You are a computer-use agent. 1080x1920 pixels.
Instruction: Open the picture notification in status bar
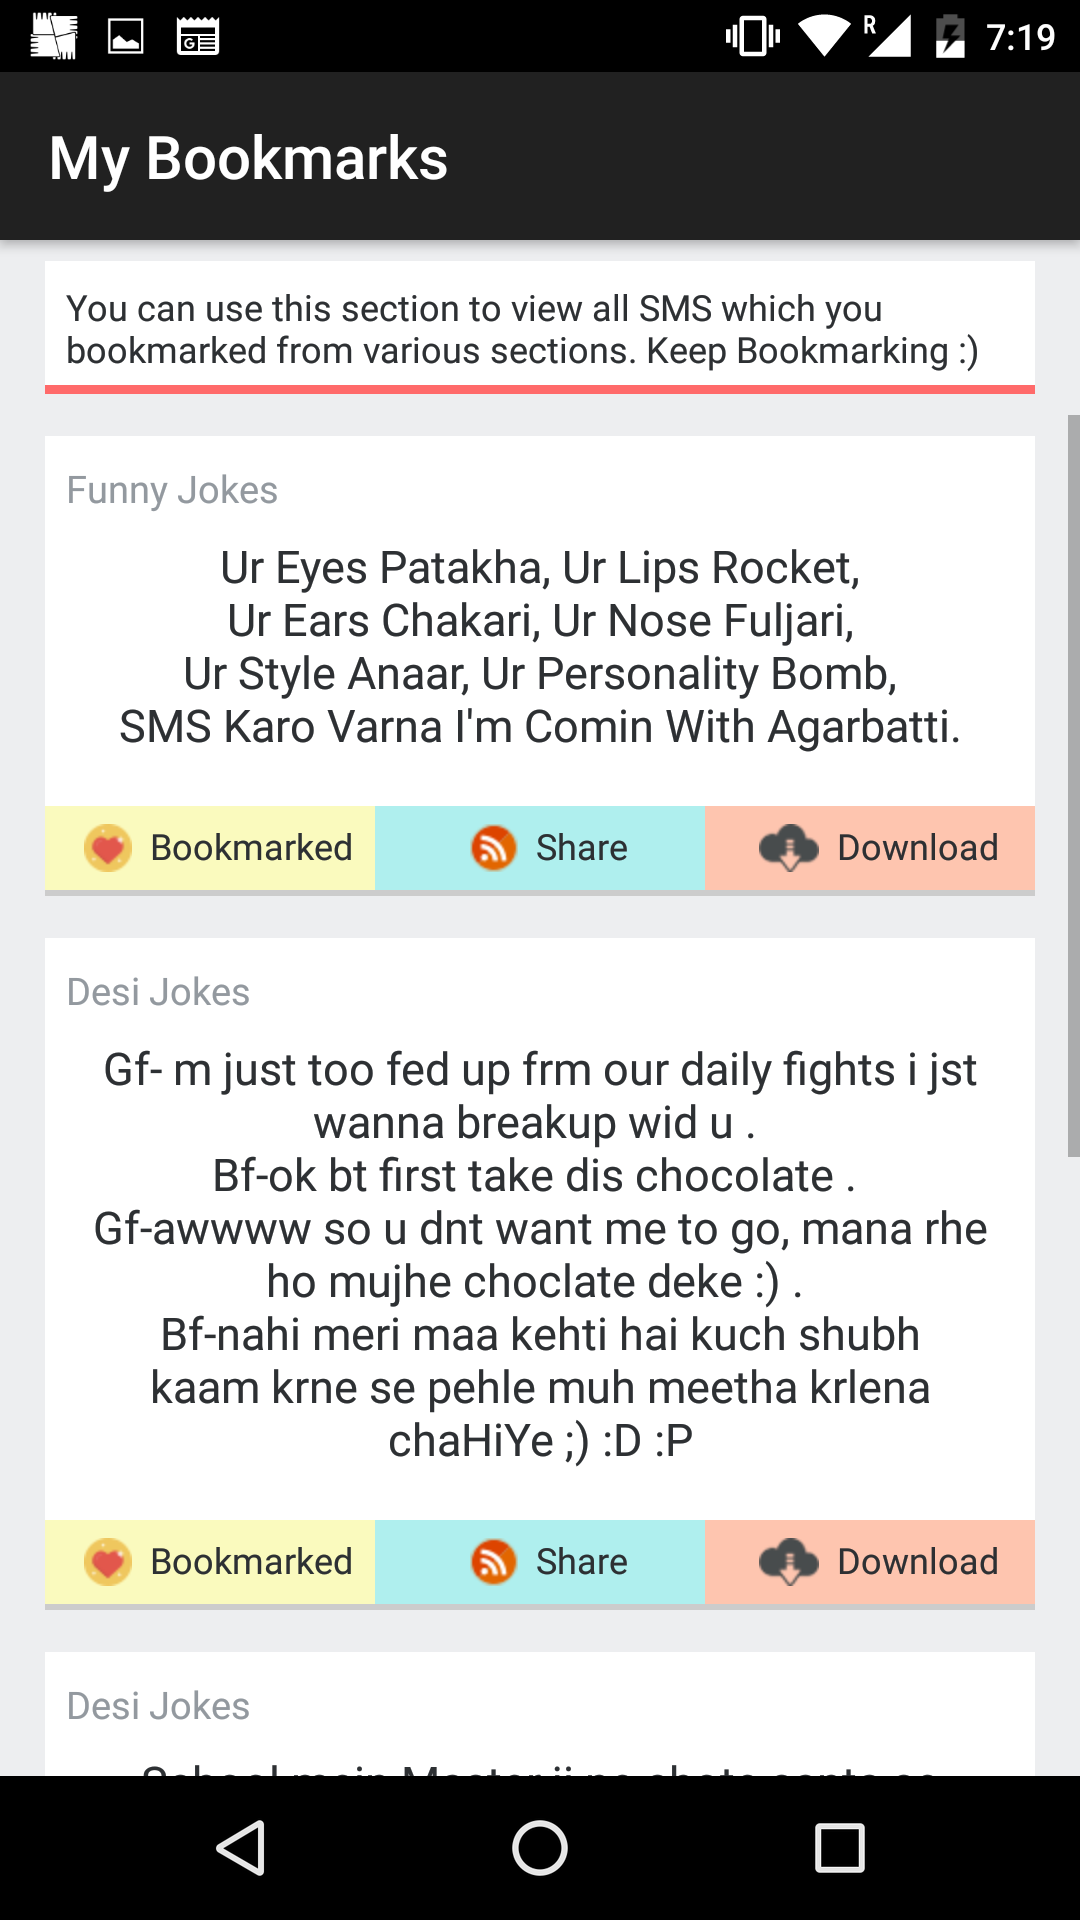pyautogui.click(x=126, y=37)
